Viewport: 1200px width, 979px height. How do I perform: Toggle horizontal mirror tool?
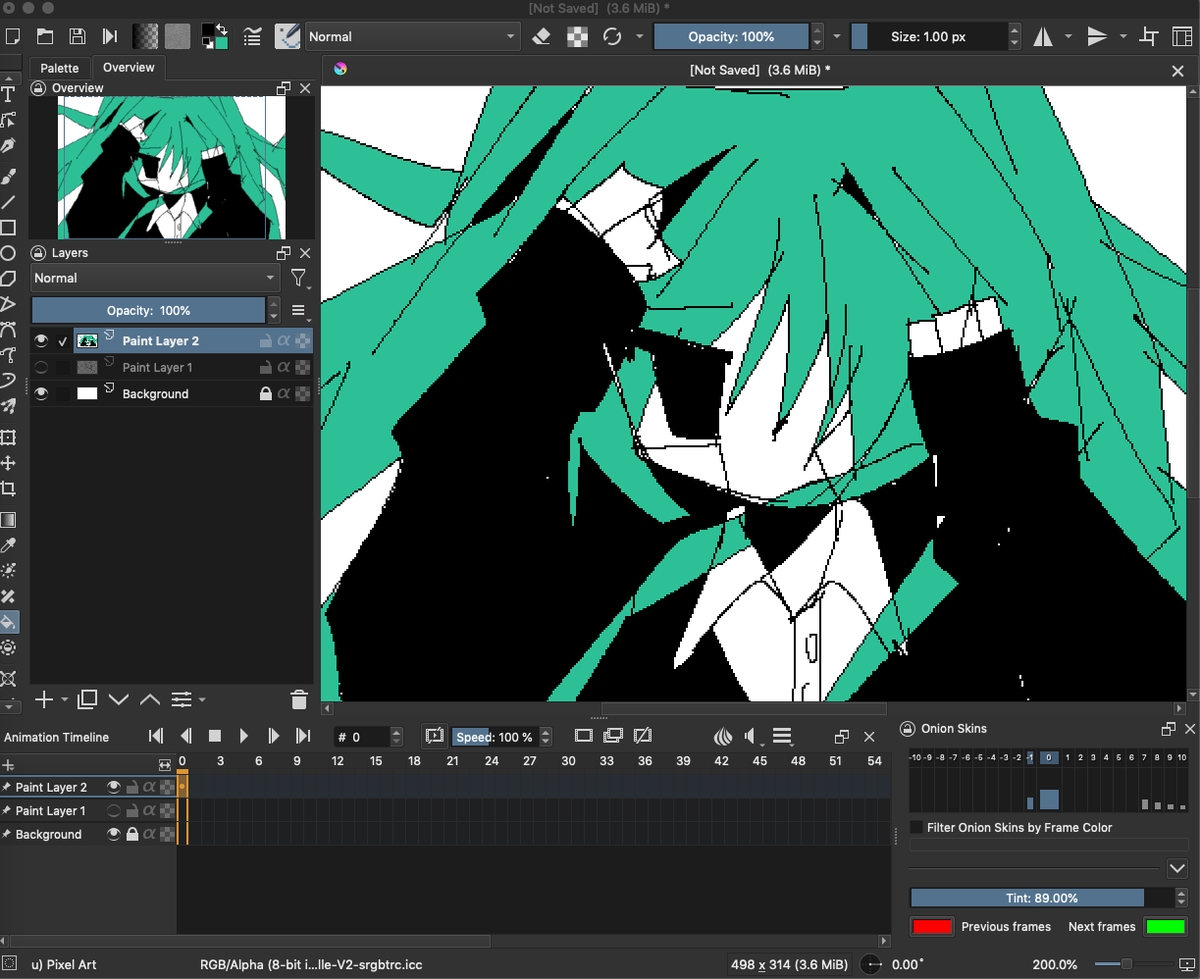1043,37
